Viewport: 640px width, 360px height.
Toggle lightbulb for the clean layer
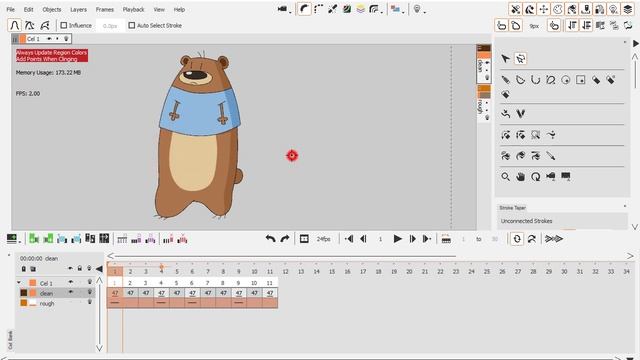tap(89, 292)
